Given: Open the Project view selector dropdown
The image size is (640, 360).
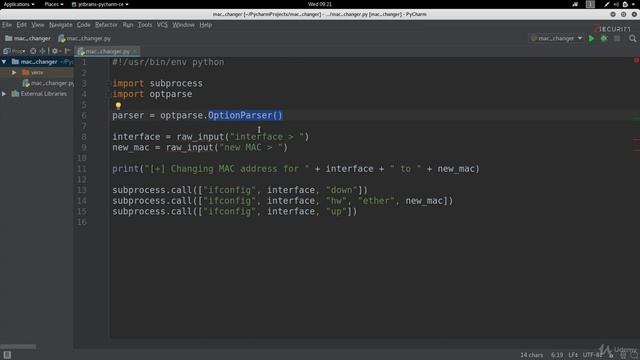Looking at the screenshot, I should (14, 51).
